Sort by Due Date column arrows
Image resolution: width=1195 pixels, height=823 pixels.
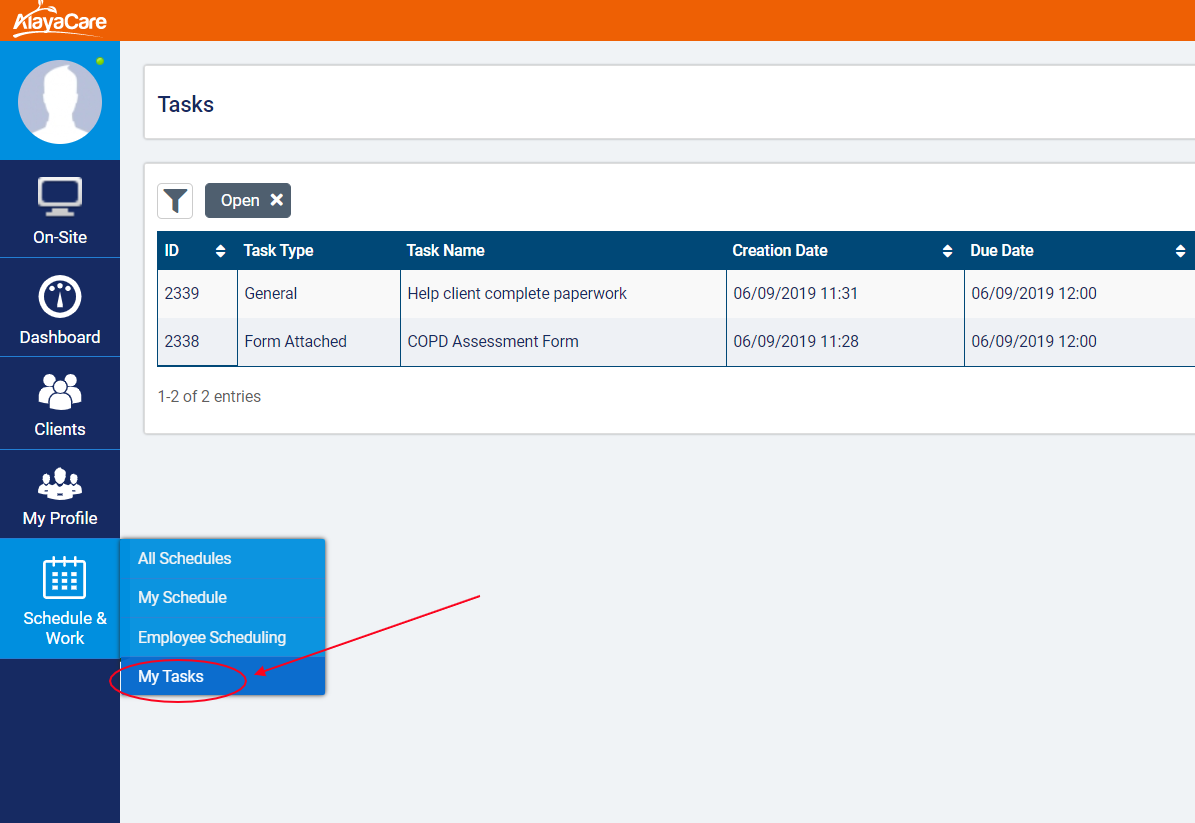click(1180, 251)
